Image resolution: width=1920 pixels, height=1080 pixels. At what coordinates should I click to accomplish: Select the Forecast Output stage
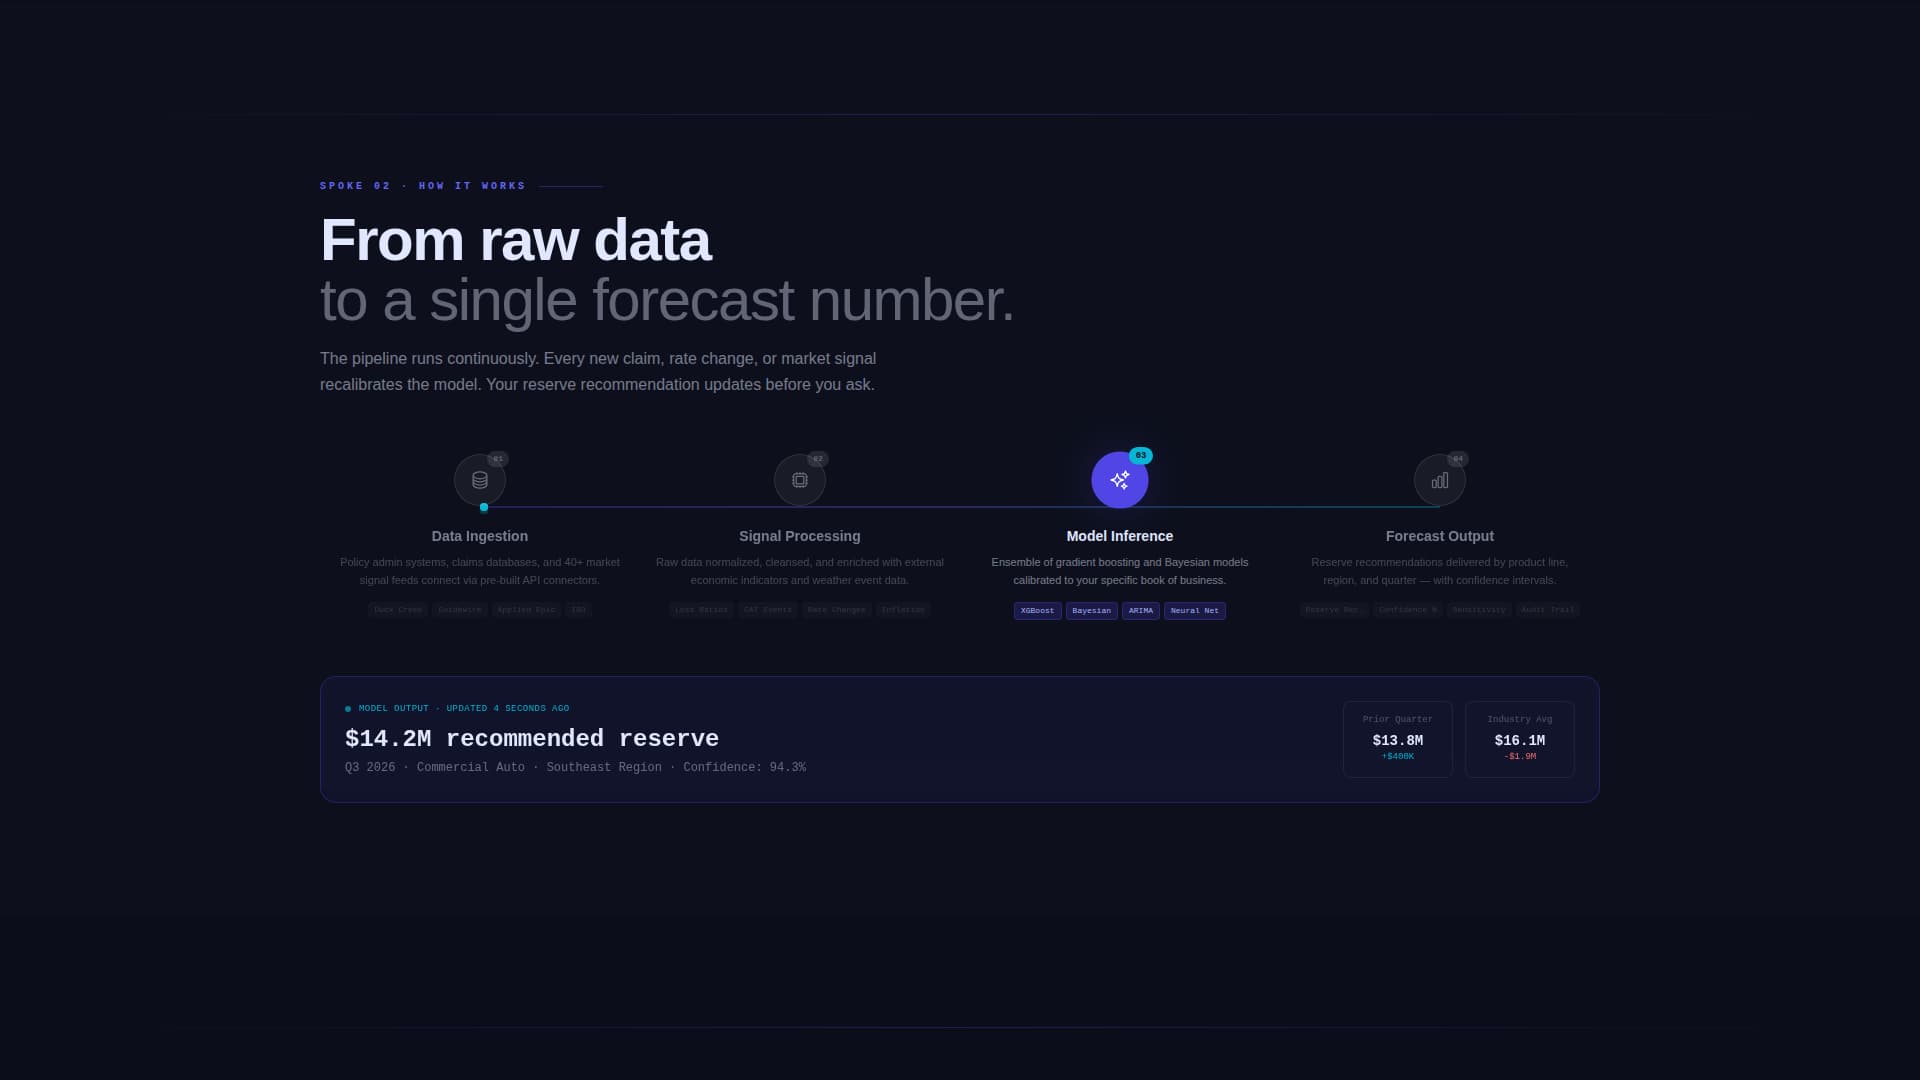(1439, 536)
